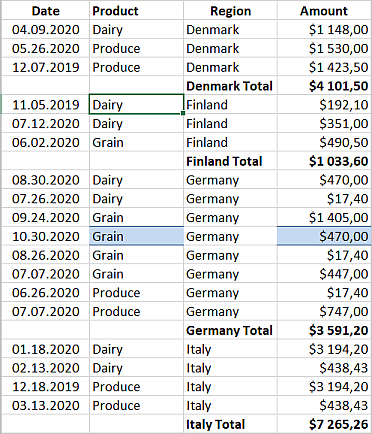Click the Amount column header

point(324,11)
